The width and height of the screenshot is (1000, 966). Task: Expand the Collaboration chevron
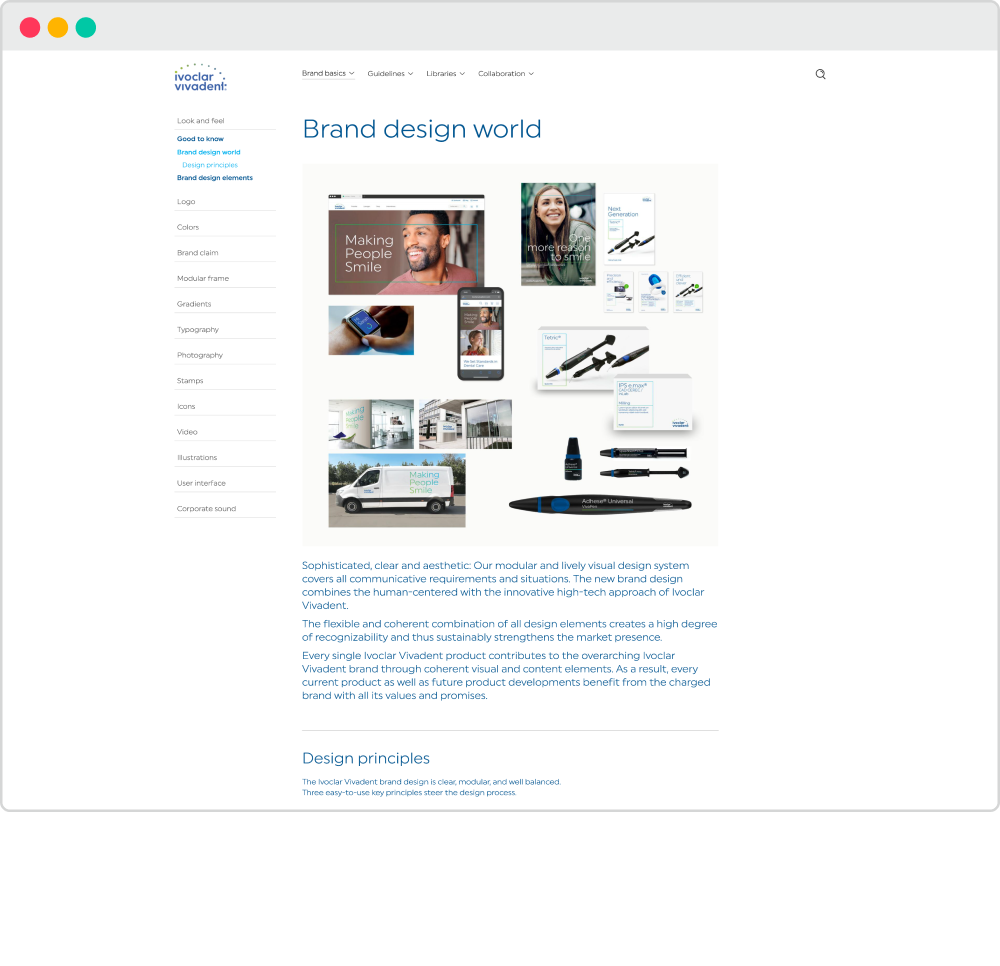pos(531,73)
